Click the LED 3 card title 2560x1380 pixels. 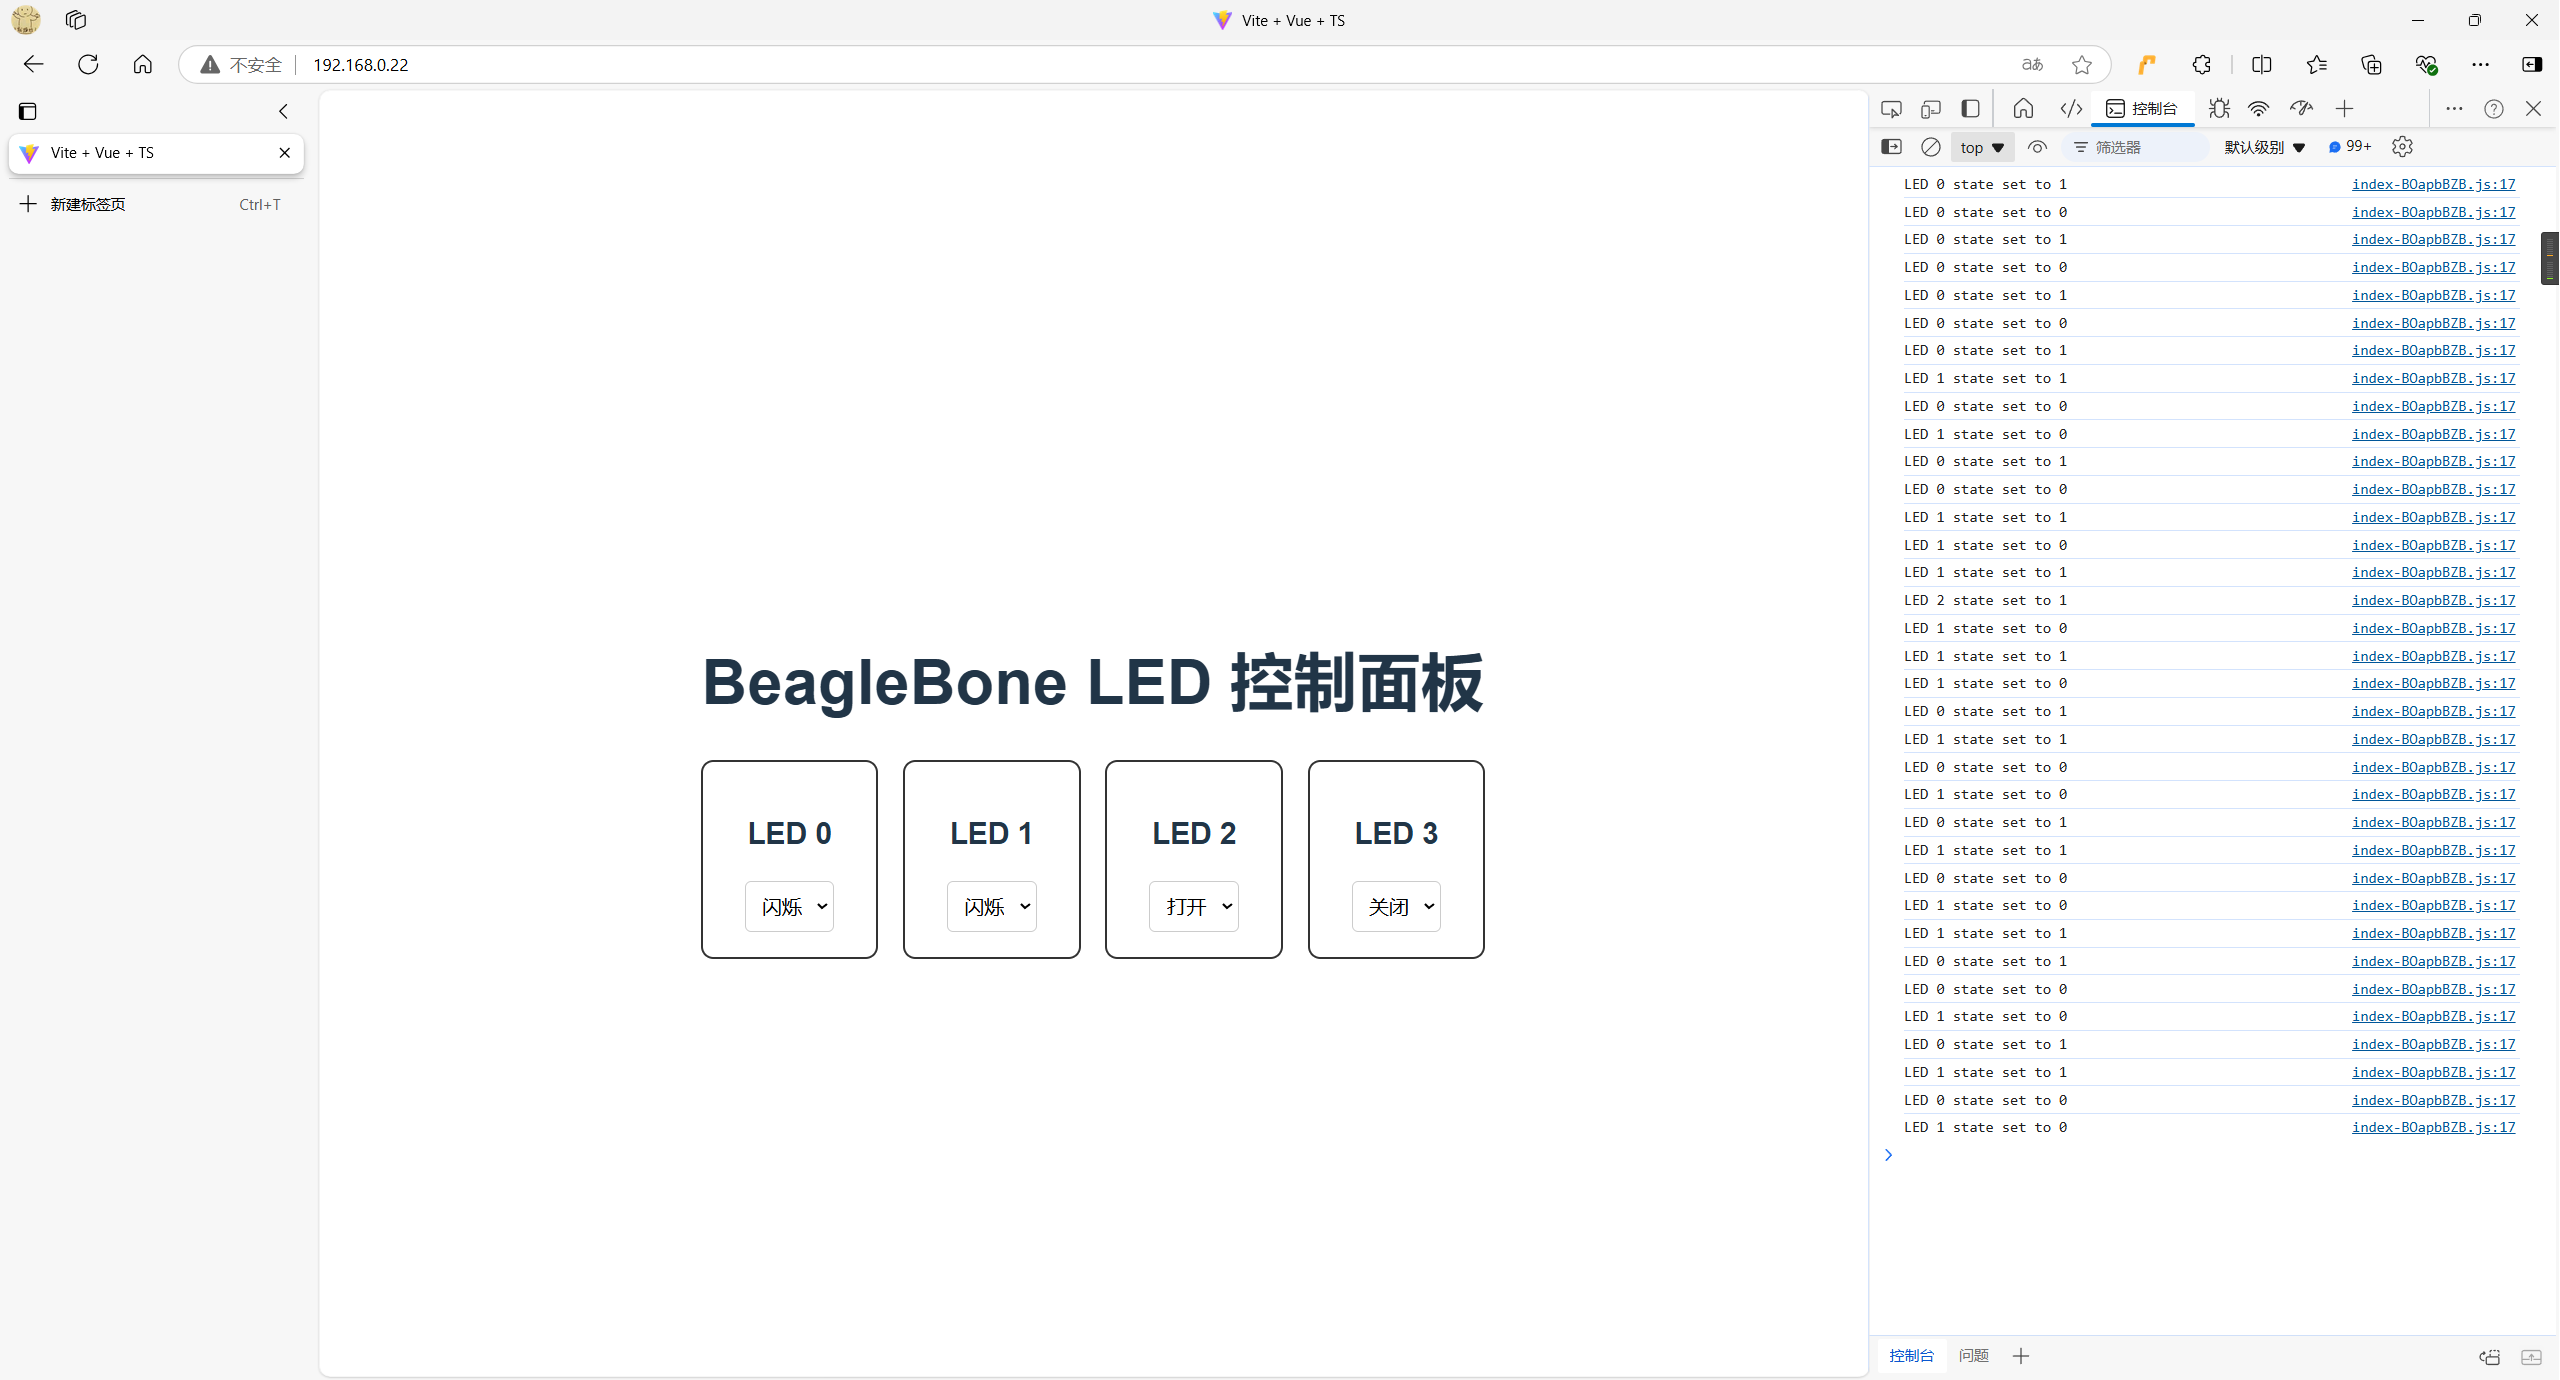[1396, 834]
